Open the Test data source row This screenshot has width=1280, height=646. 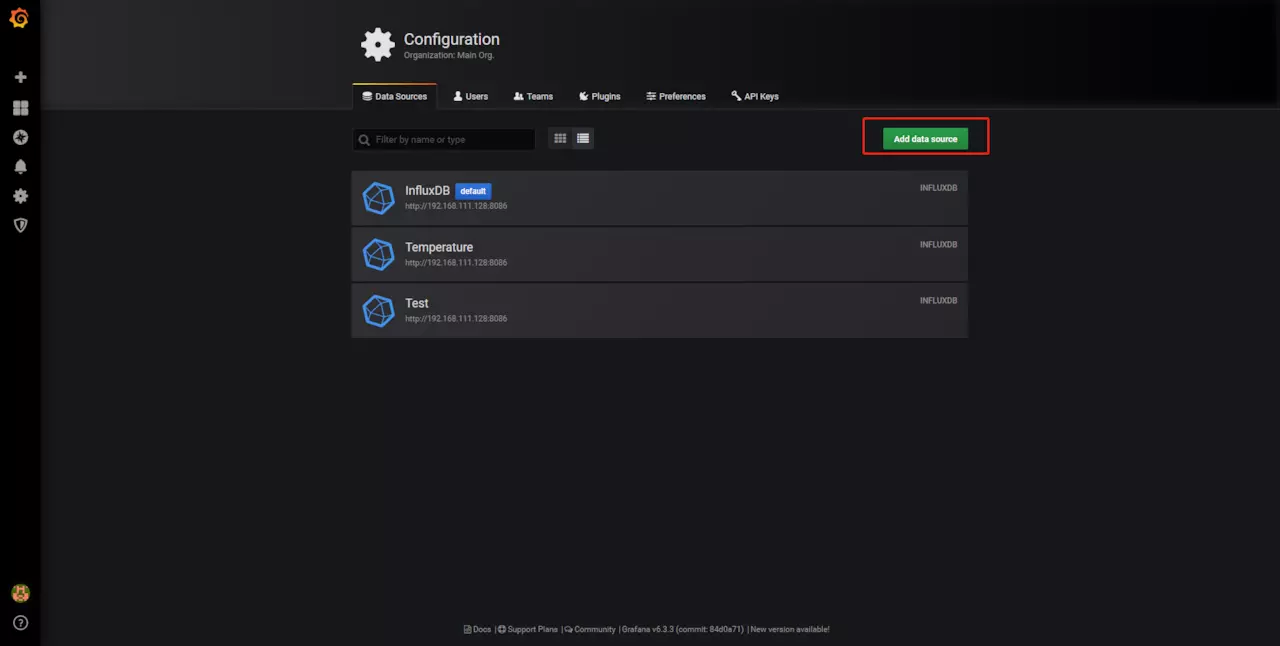pos(660,310)
